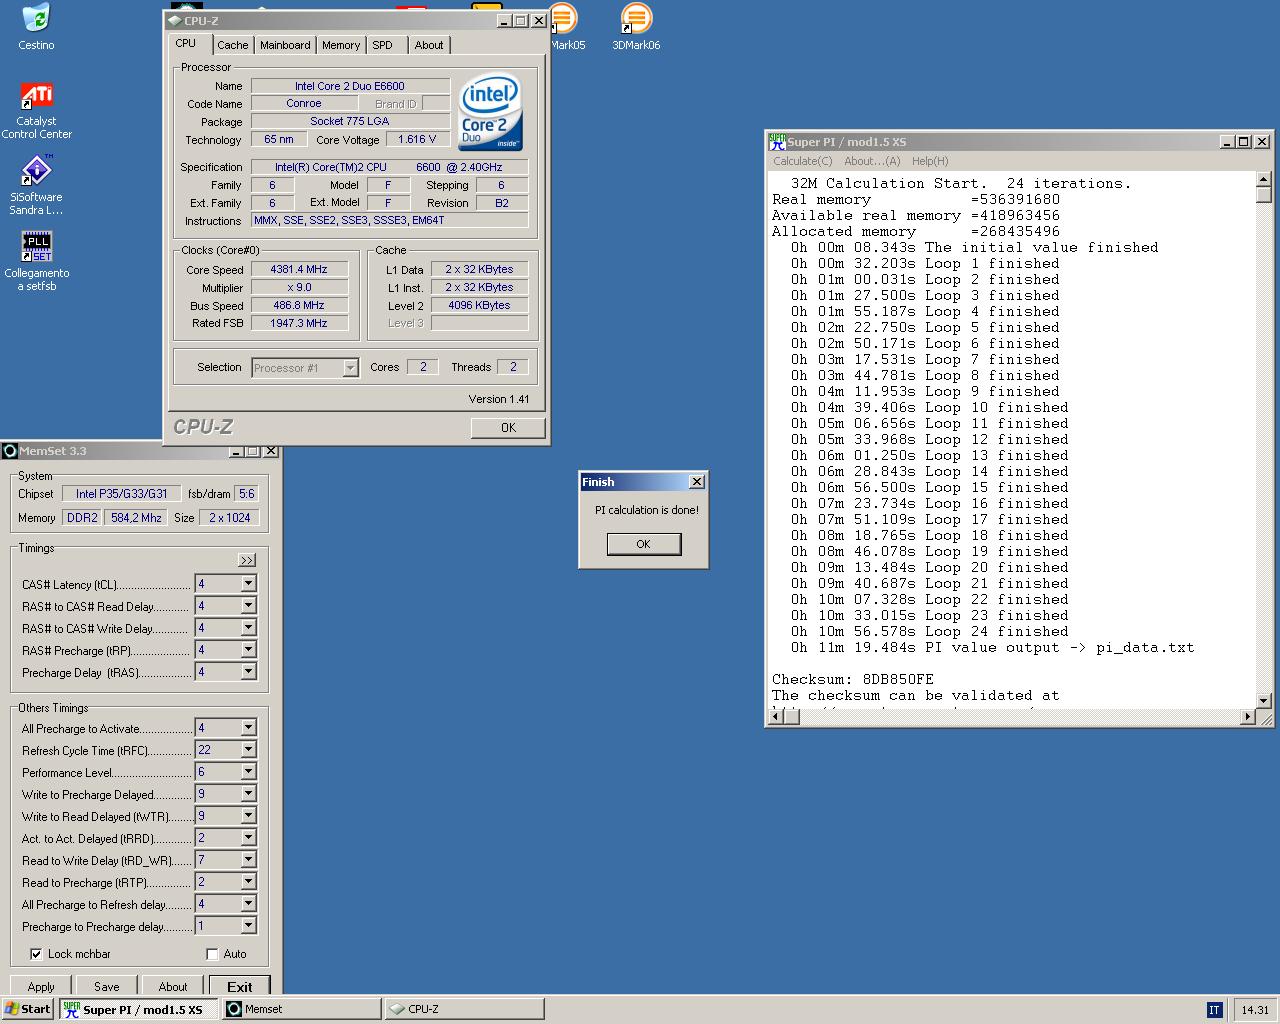Viewport: 1280px width, 1024px height.
Task: Click the Core Voltage 1.616 V field
Action: coord(417,140)
